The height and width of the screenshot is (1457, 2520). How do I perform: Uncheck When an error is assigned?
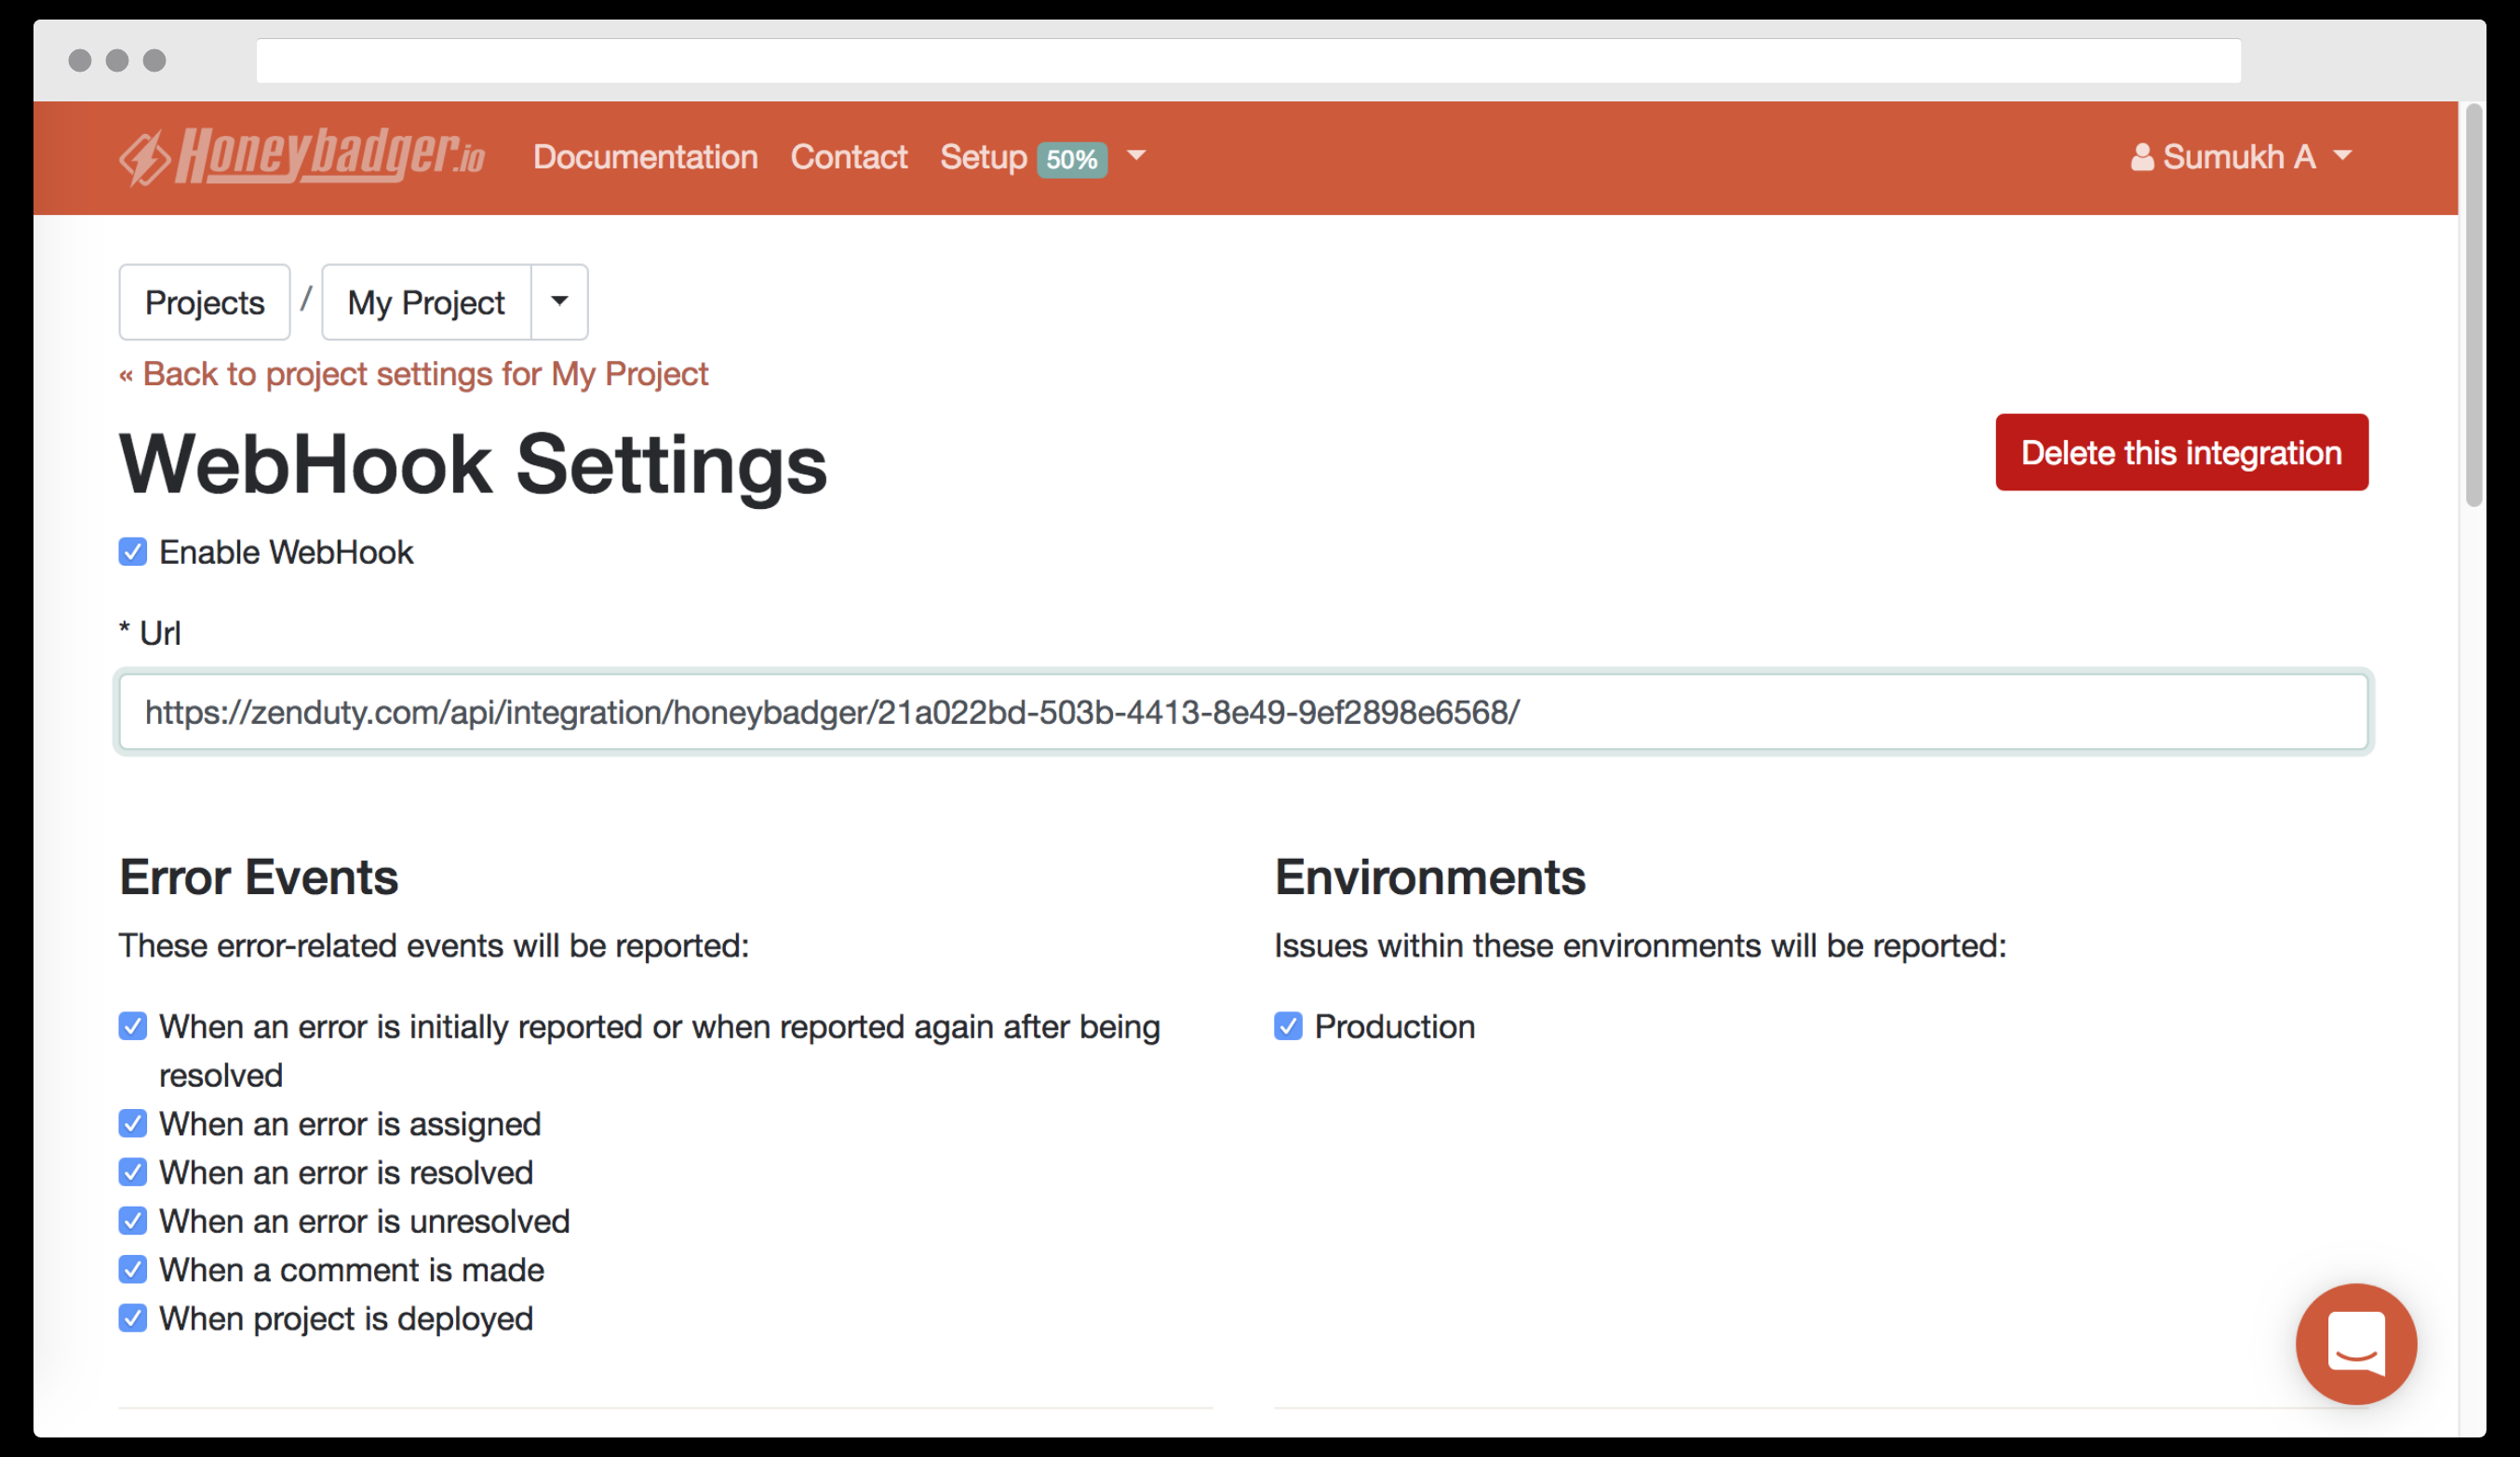pyautogui.click(x=133, y=1123)
